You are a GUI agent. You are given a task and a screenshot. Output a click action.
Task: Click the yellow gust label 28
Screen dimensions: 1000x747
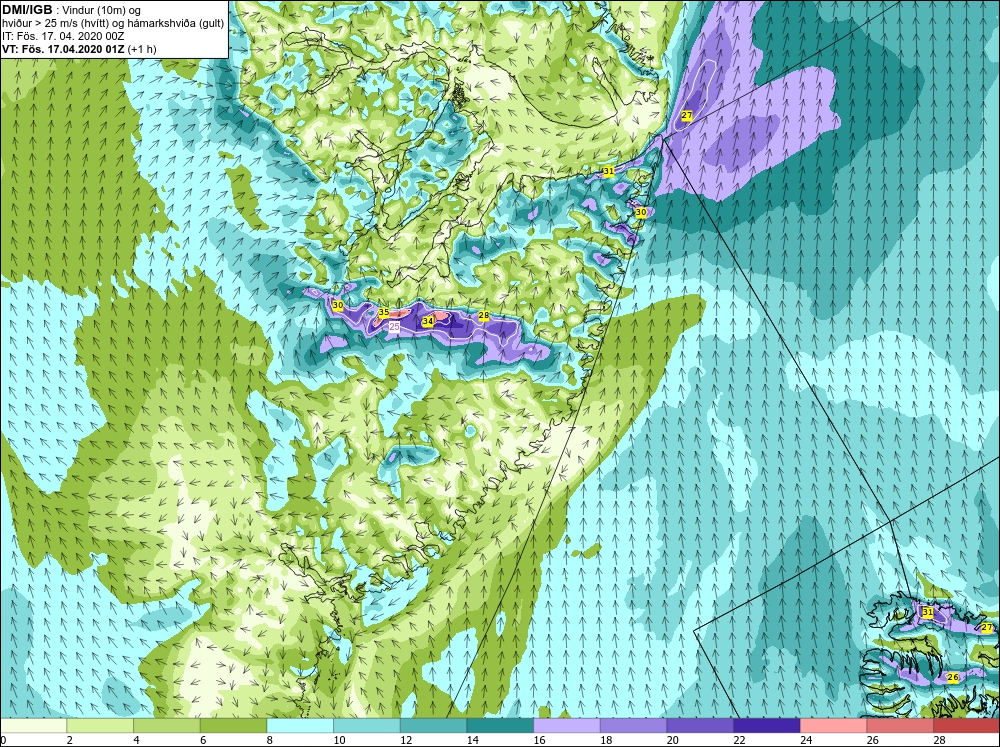click(483, 315)
